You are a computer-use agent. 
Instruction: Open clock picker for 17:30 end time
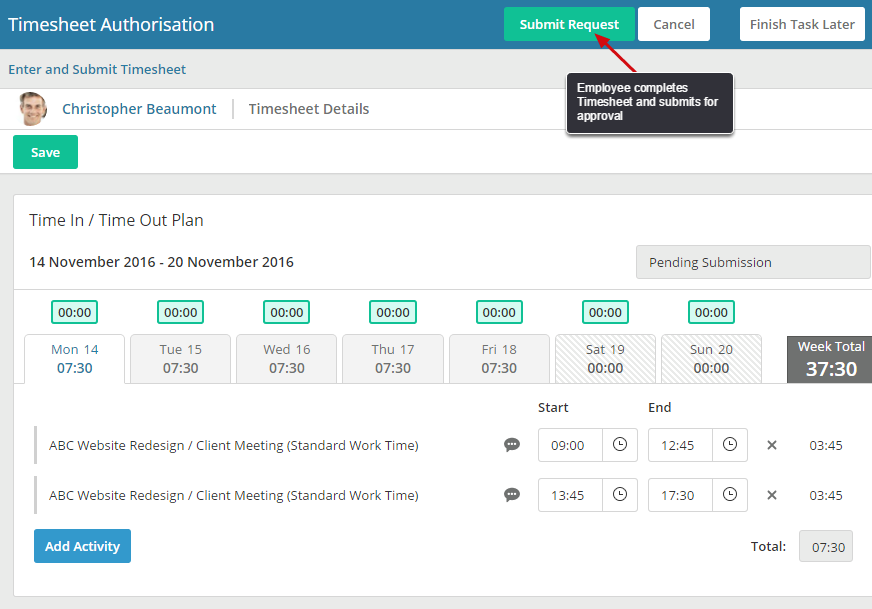pos(730,495)
